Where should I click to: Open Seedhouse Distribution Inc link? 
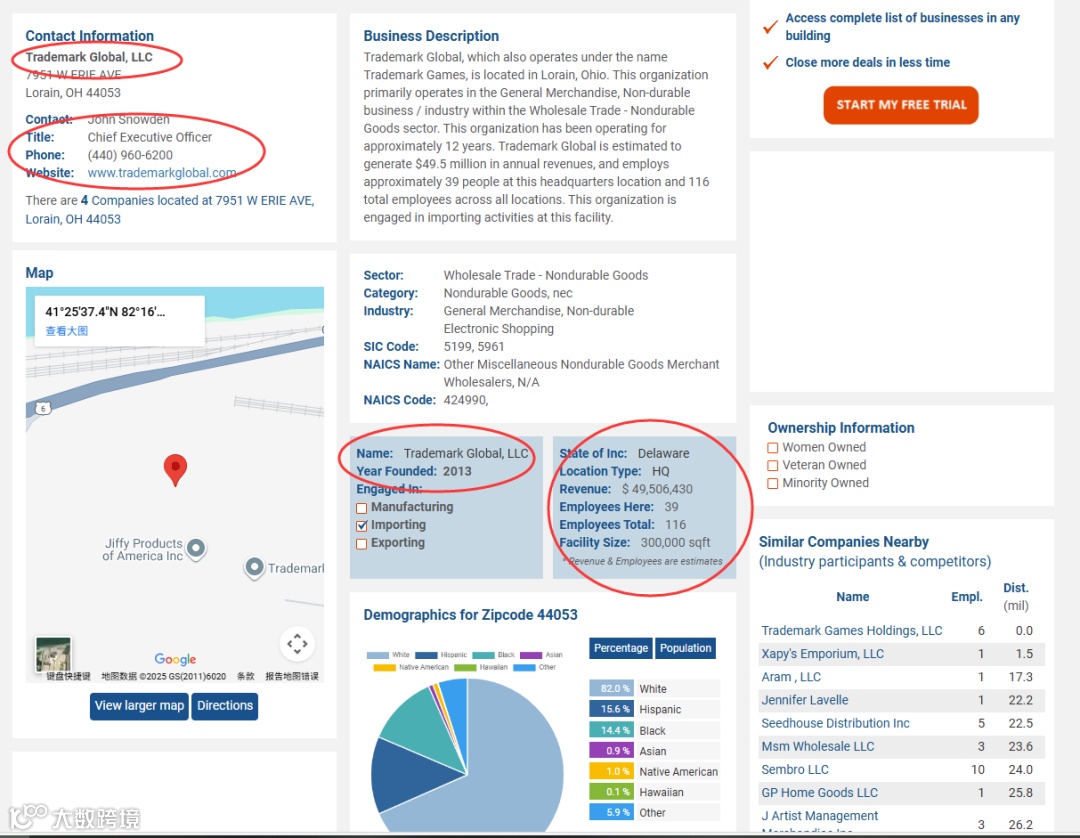tap(835, 723)
